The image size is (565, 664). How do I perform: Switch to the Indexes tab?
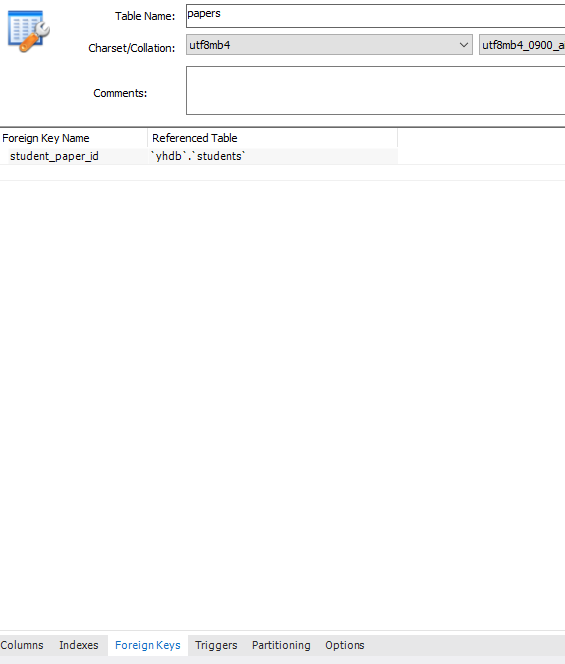coord(79,645)
